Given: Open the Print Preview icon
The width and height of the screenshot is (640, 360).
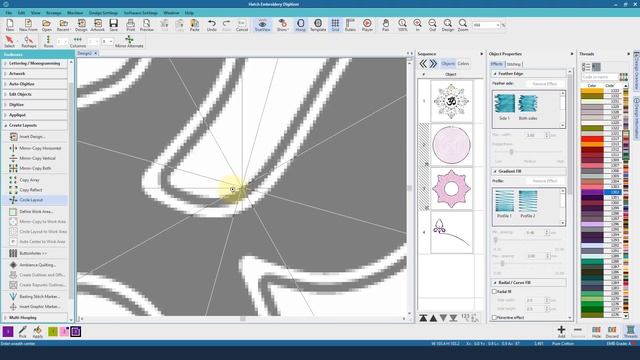Looking at the screenshot, I should click(x=147, y=25).
